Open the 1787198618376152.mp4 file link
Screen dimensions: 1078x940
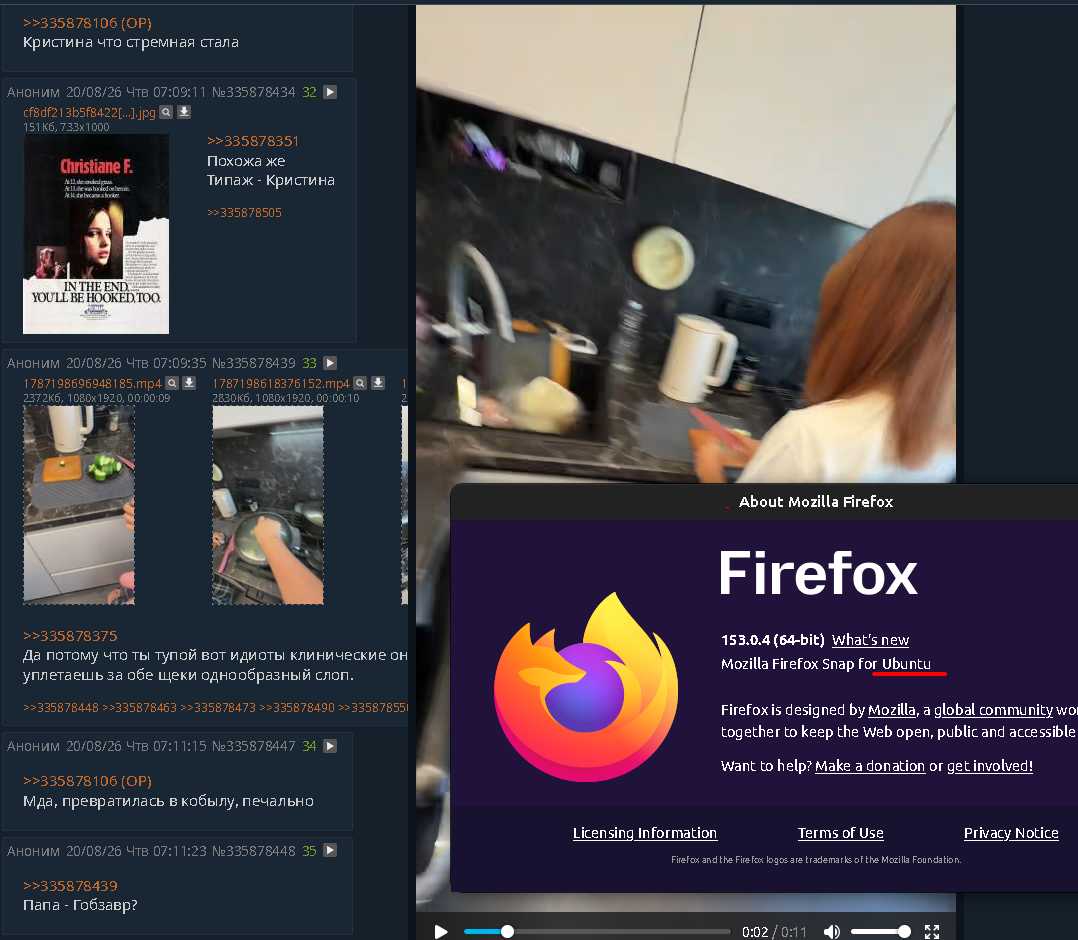tap(280, 383)
